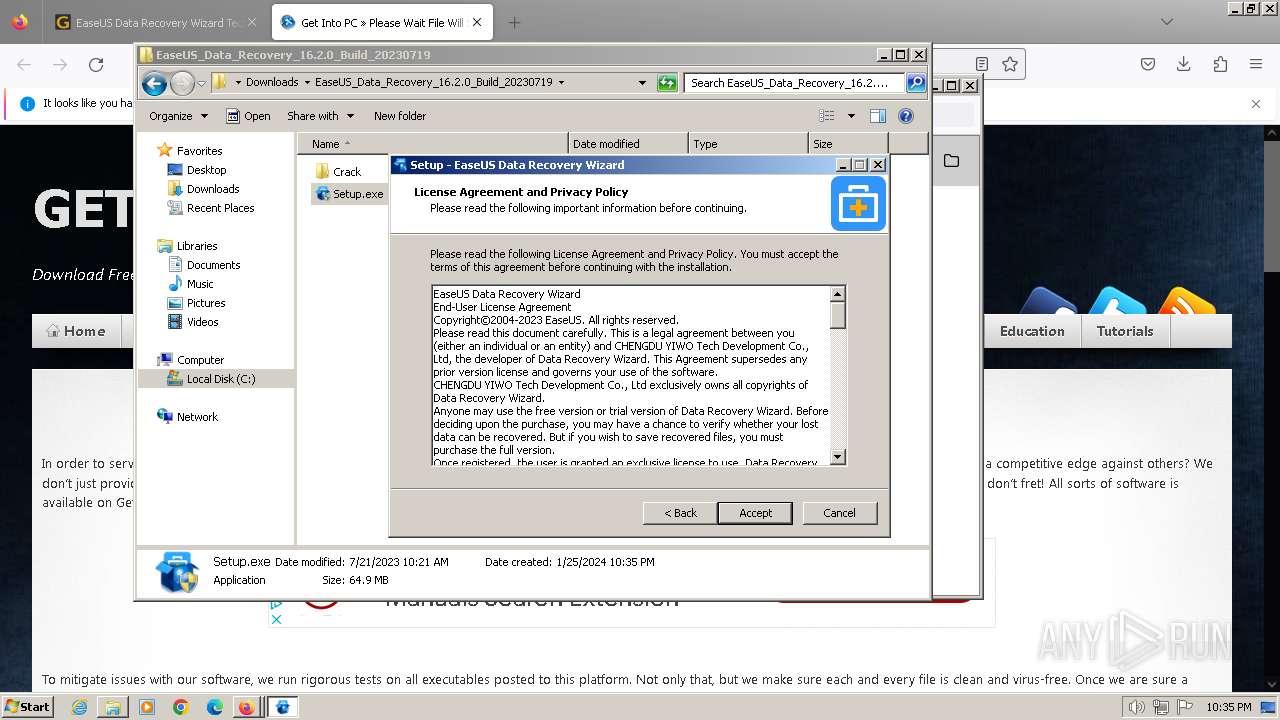
Task: Reload the Firefox page
Action: coord(96,65)
